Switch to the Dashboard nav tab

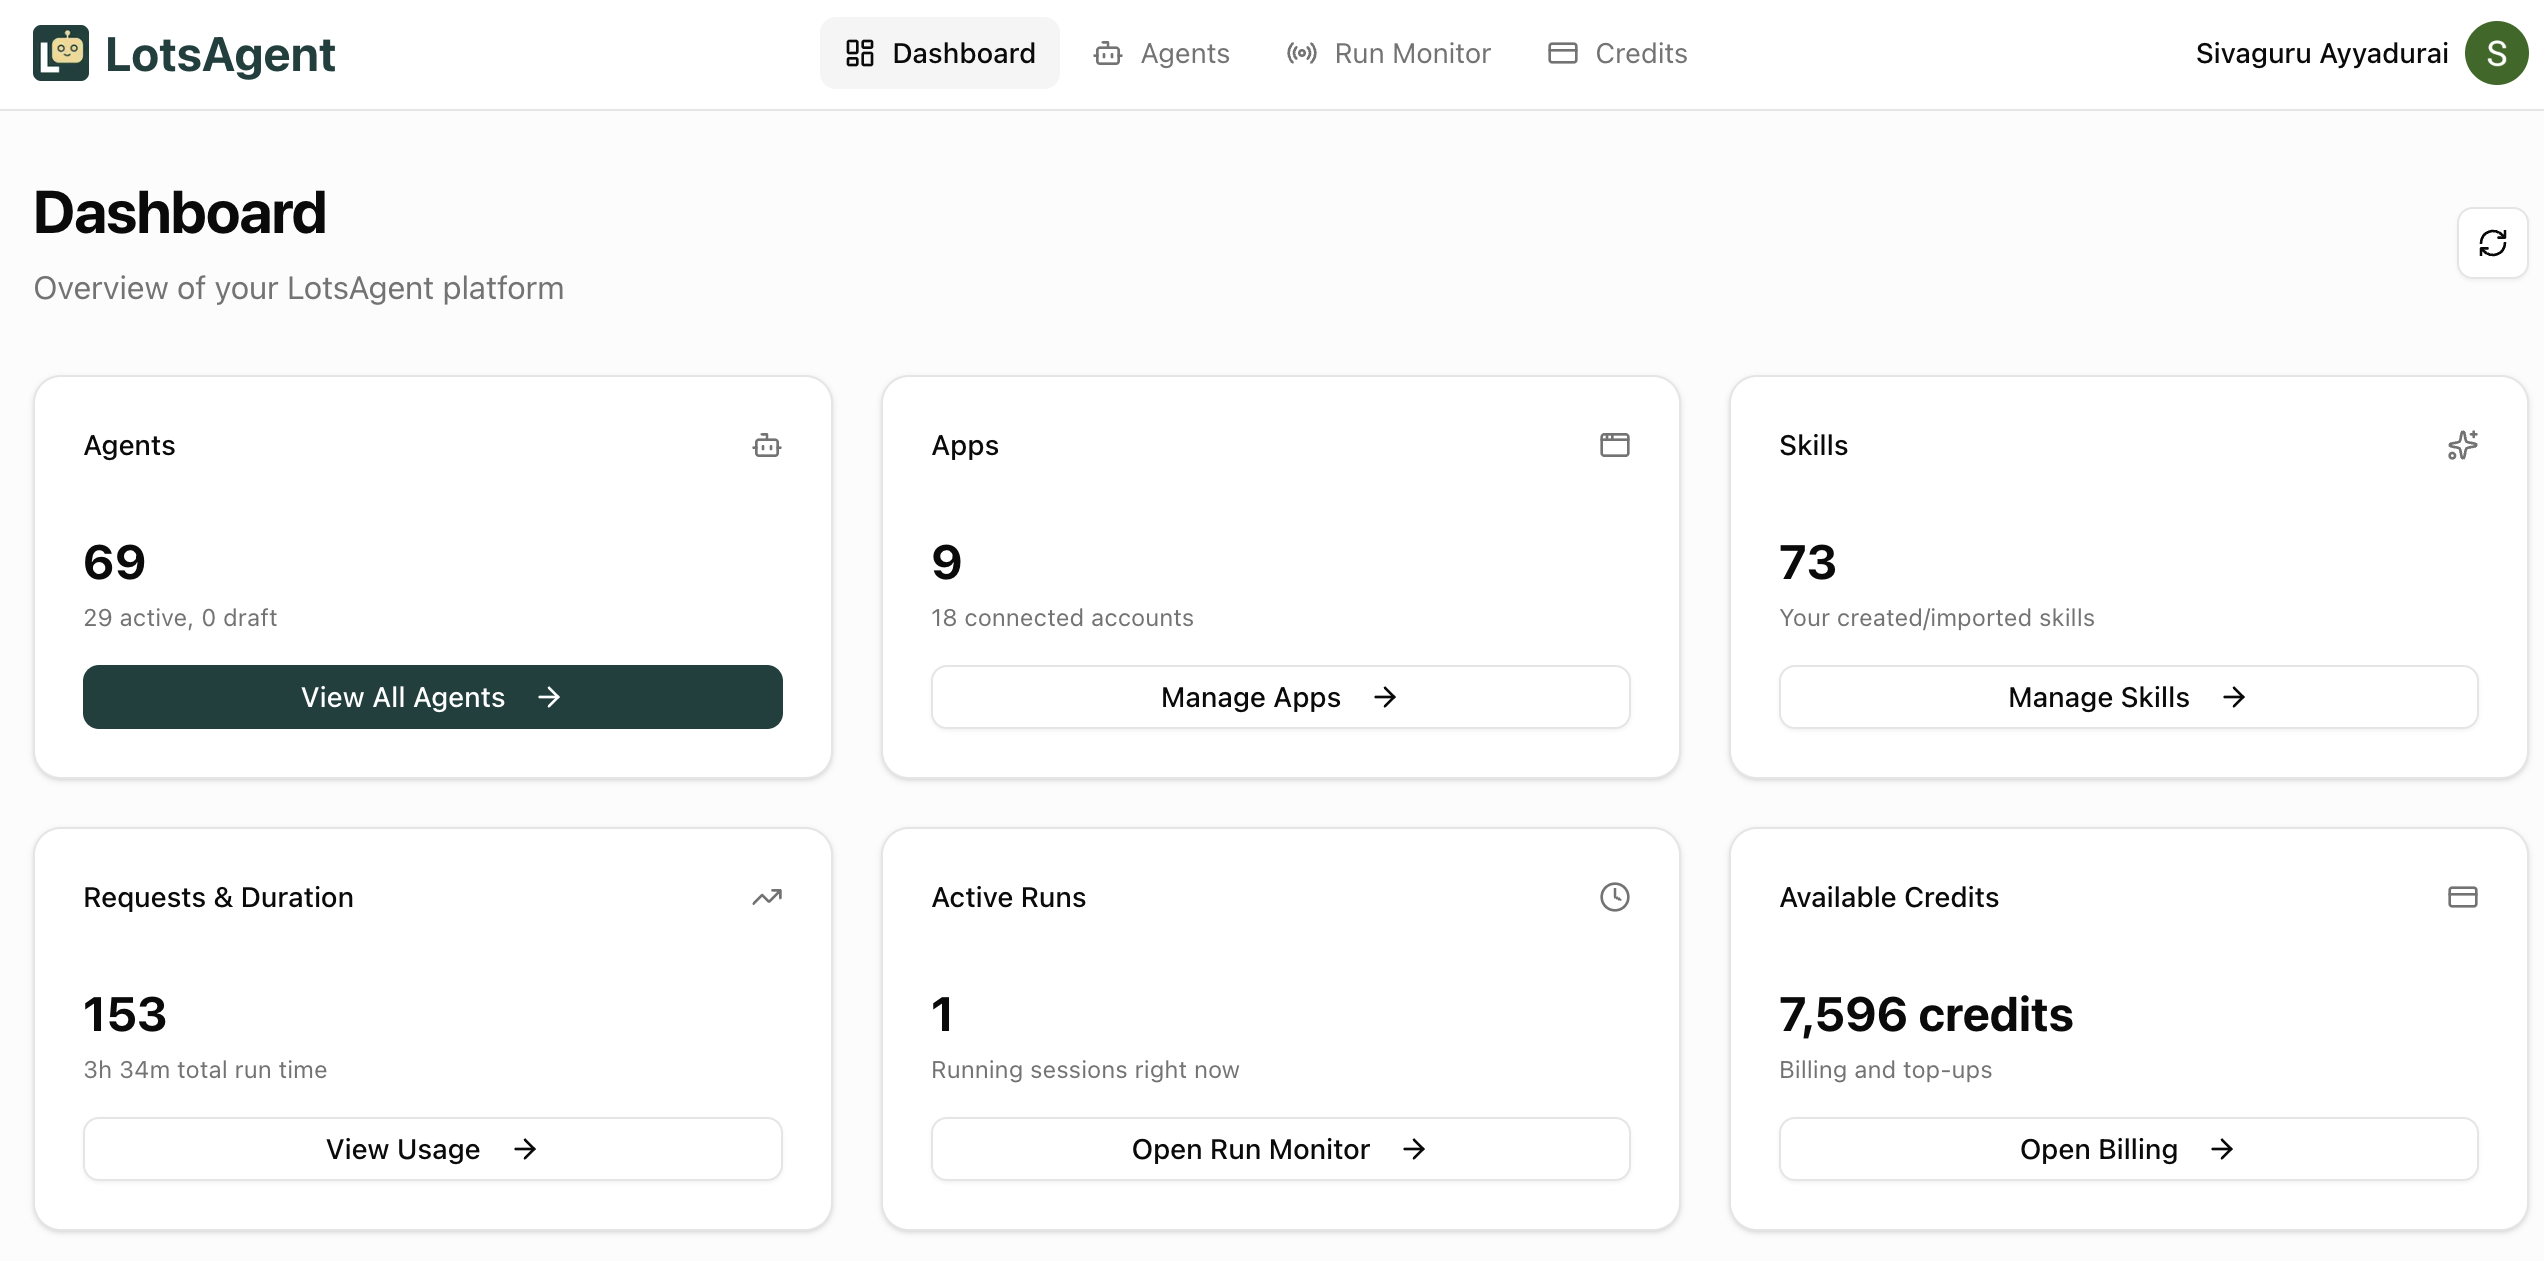940,53
